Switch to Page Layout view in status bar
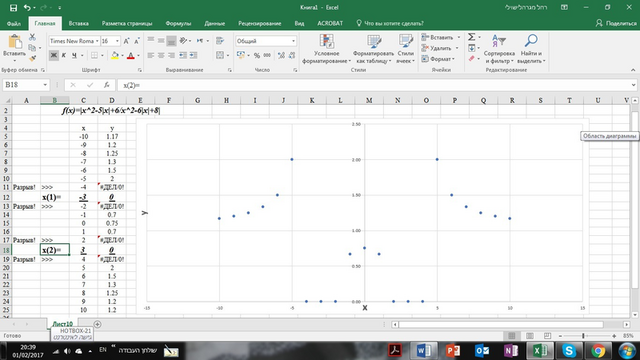640x360 pixels. tap(530, 336)
